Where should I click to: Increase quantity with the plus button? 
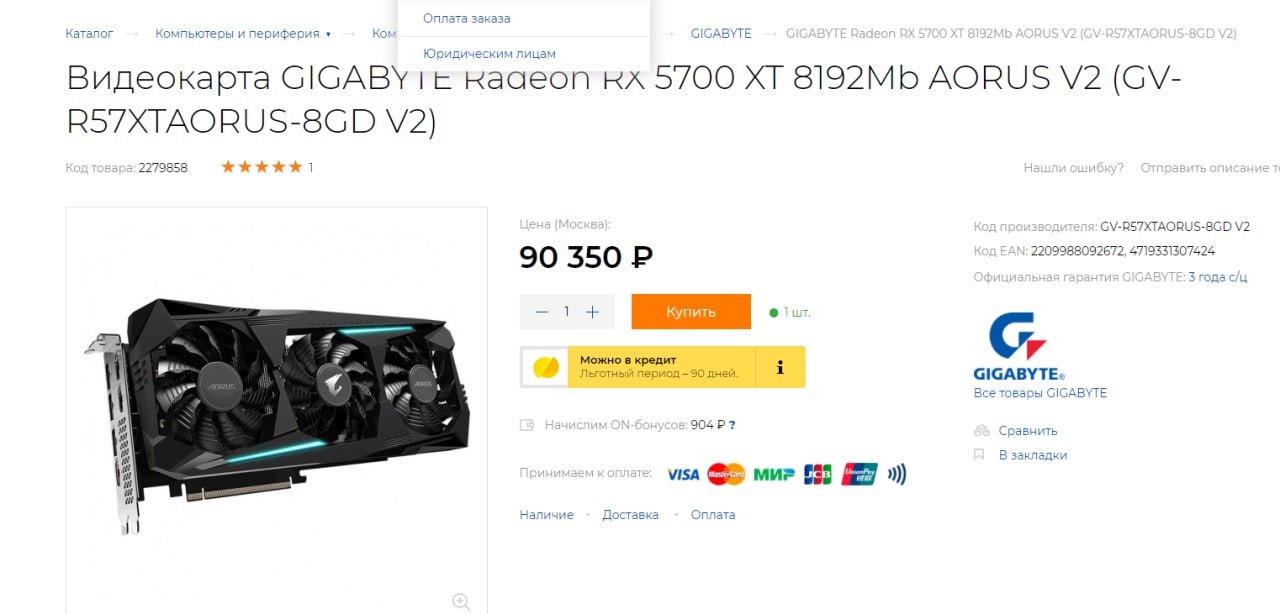click(592, 312)
